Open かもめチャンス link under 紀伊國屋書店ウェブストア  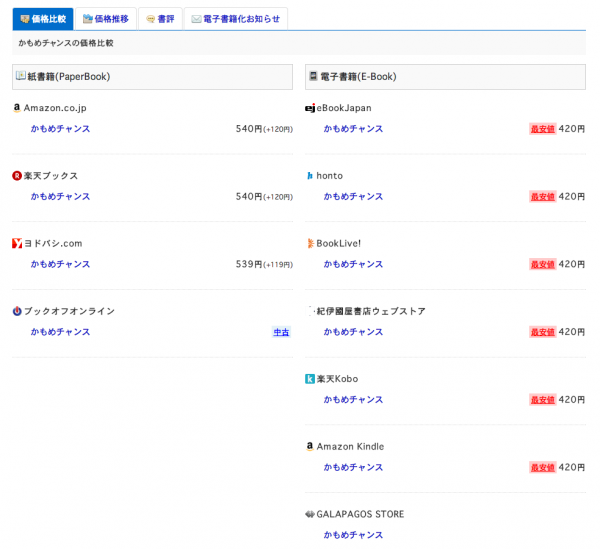353,332
